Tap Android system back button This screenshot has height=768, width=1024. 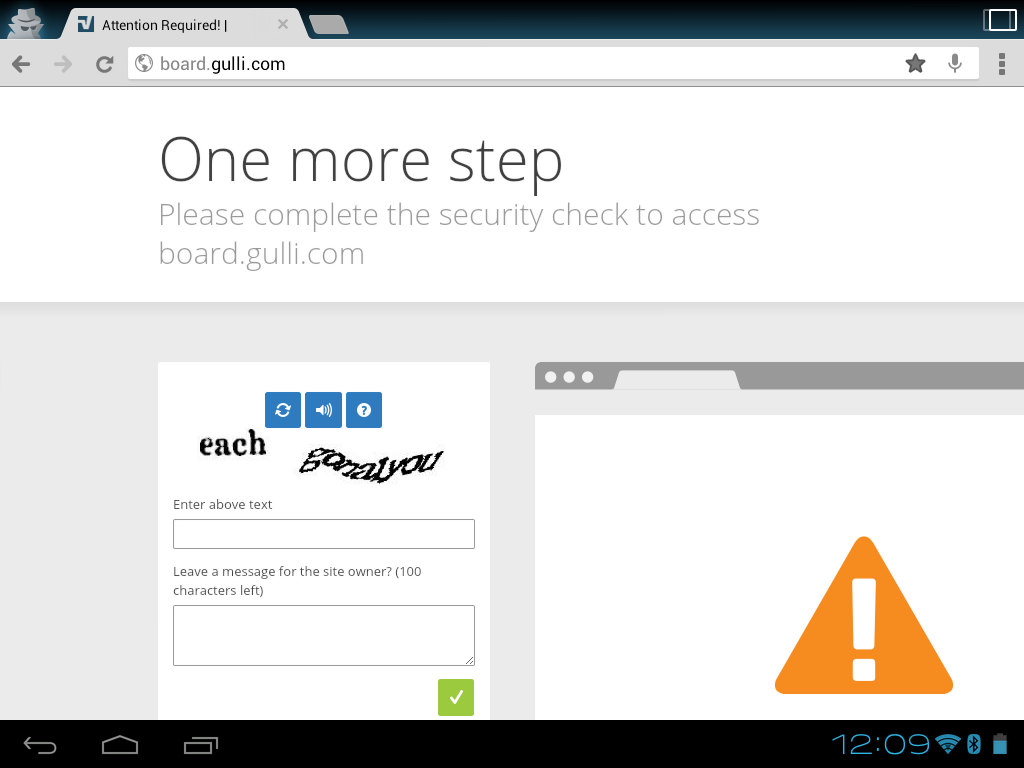coord(40,744)
